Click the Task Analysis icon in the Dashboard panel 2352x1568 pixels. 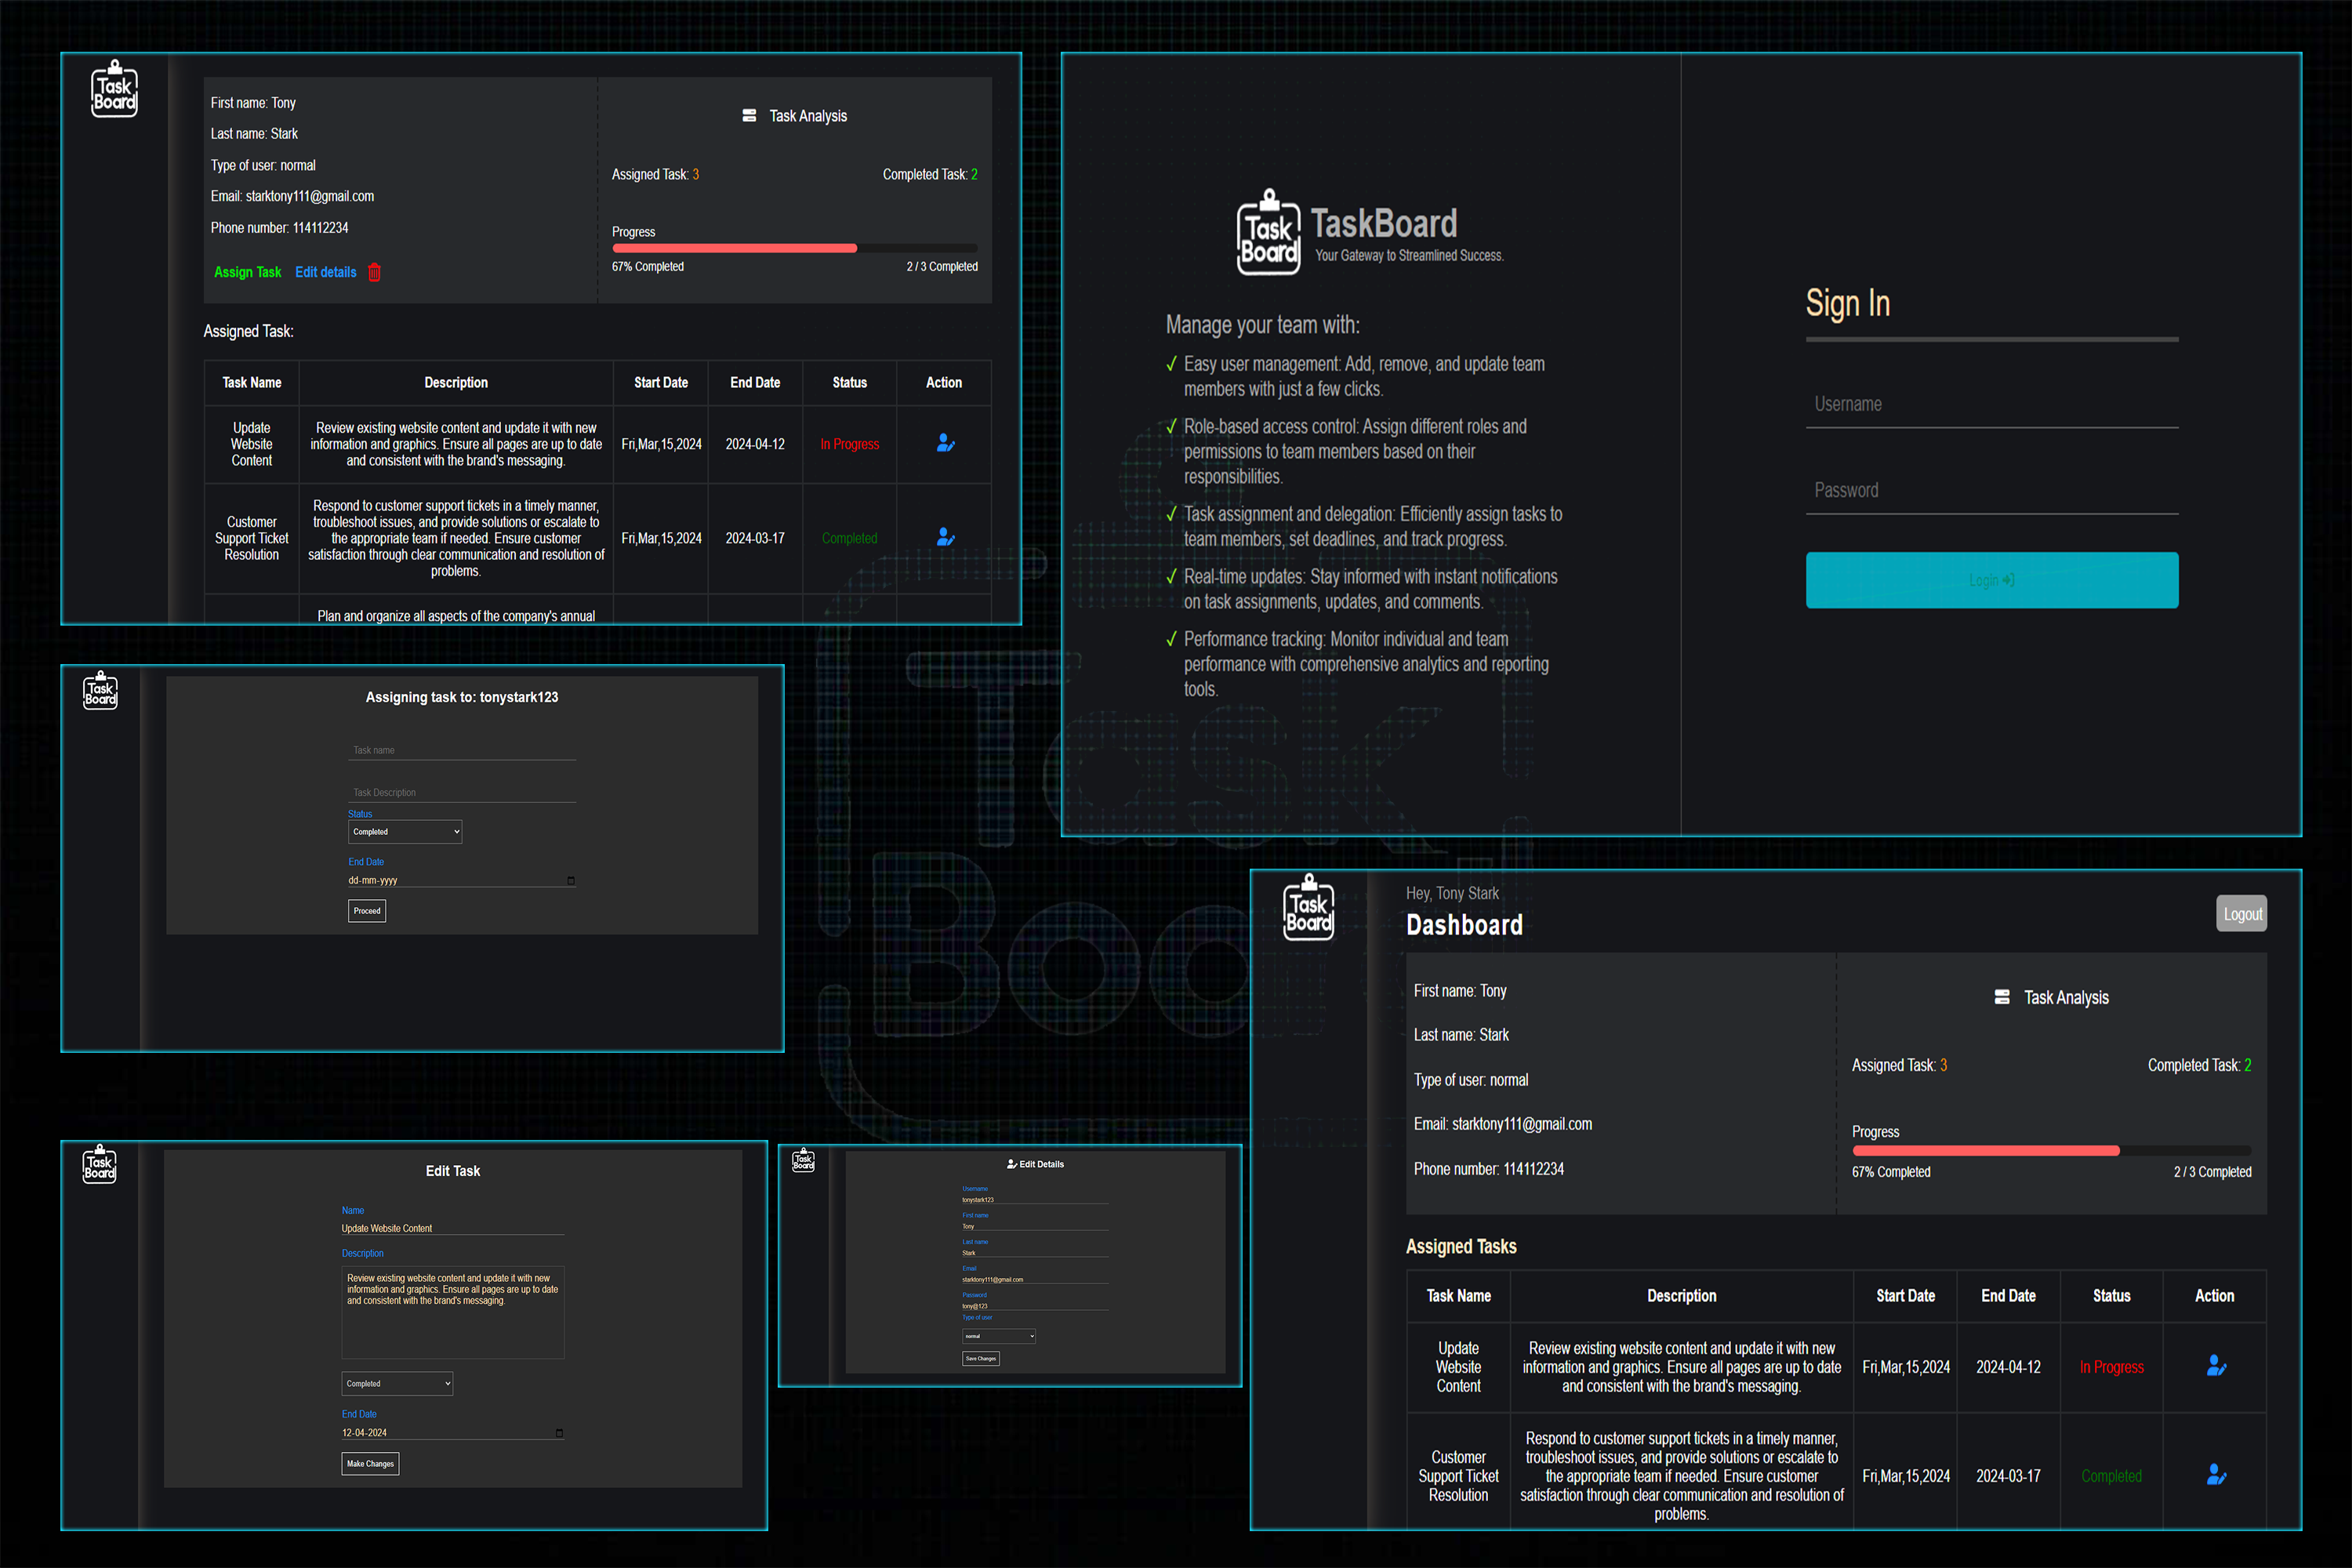pyautogui.click(x=2002, y=997)
